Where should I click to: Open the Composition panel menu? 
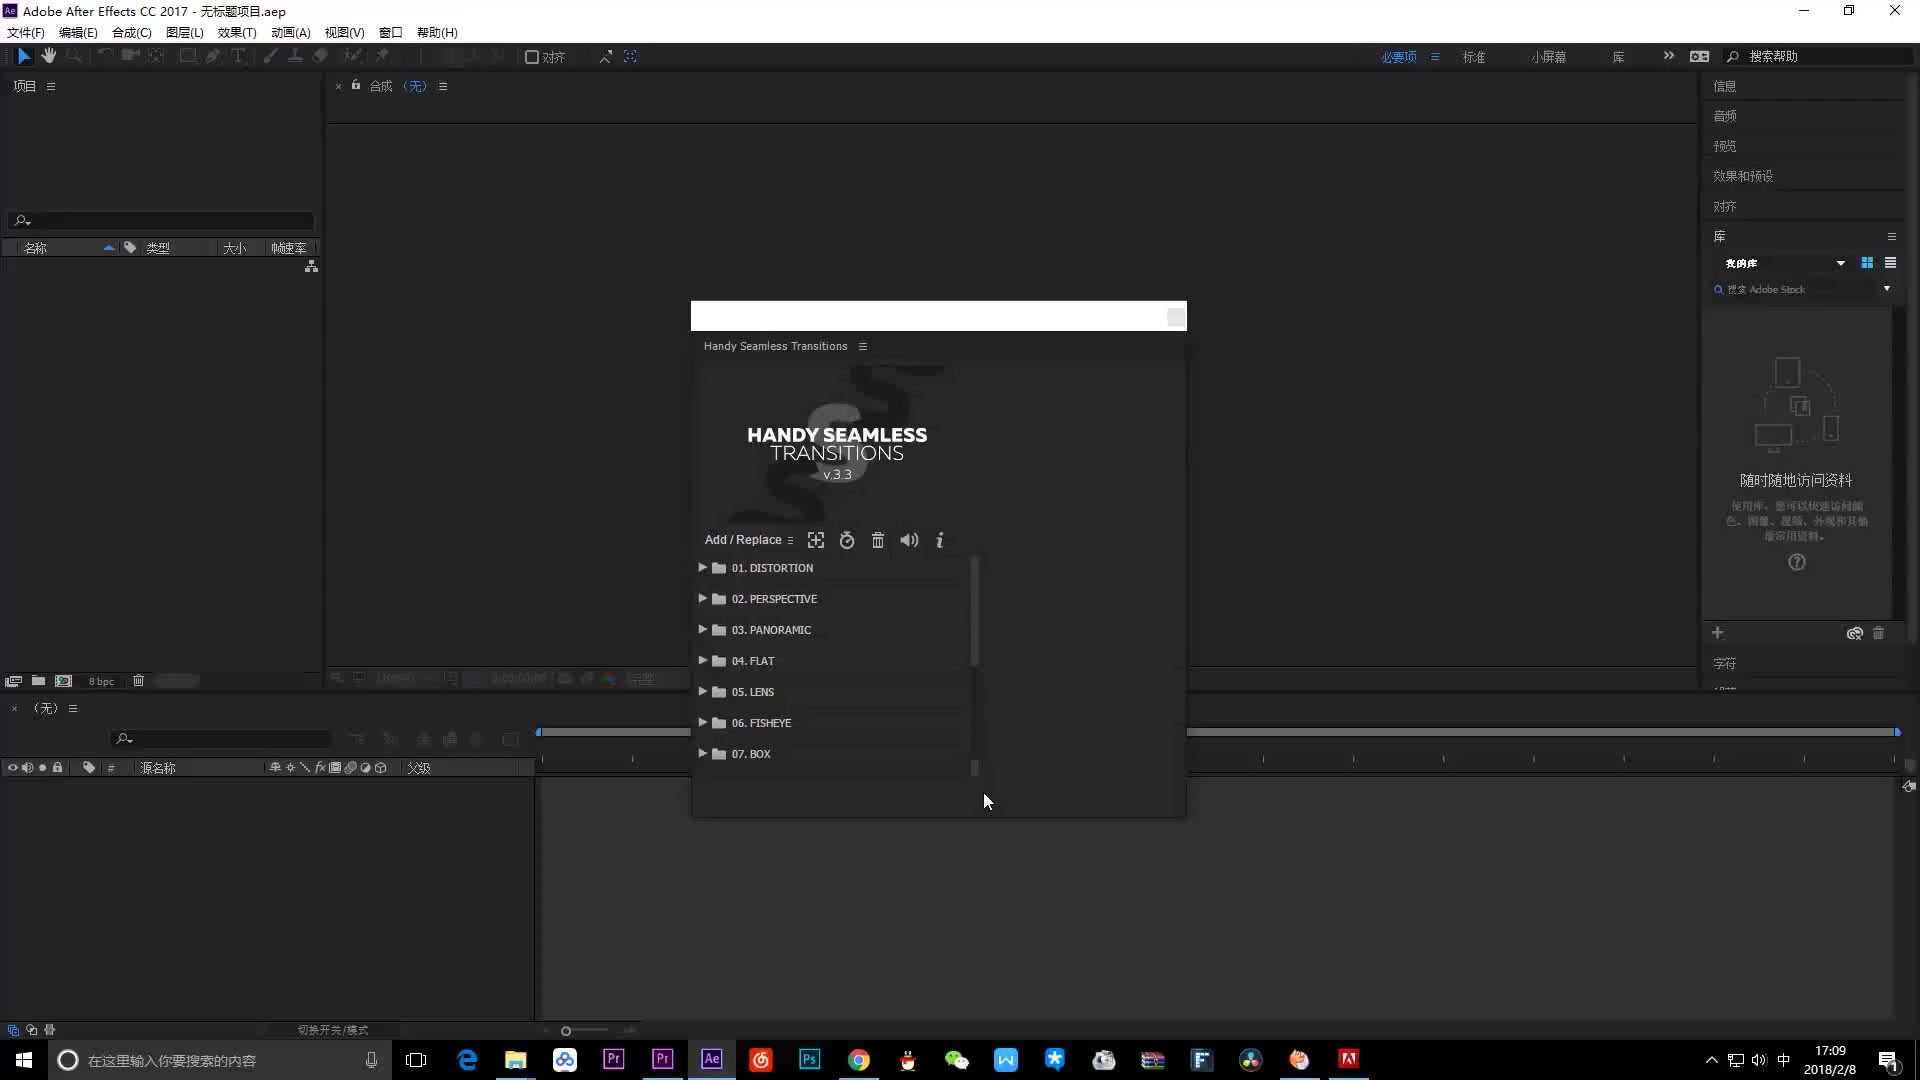tap(443, 86)
